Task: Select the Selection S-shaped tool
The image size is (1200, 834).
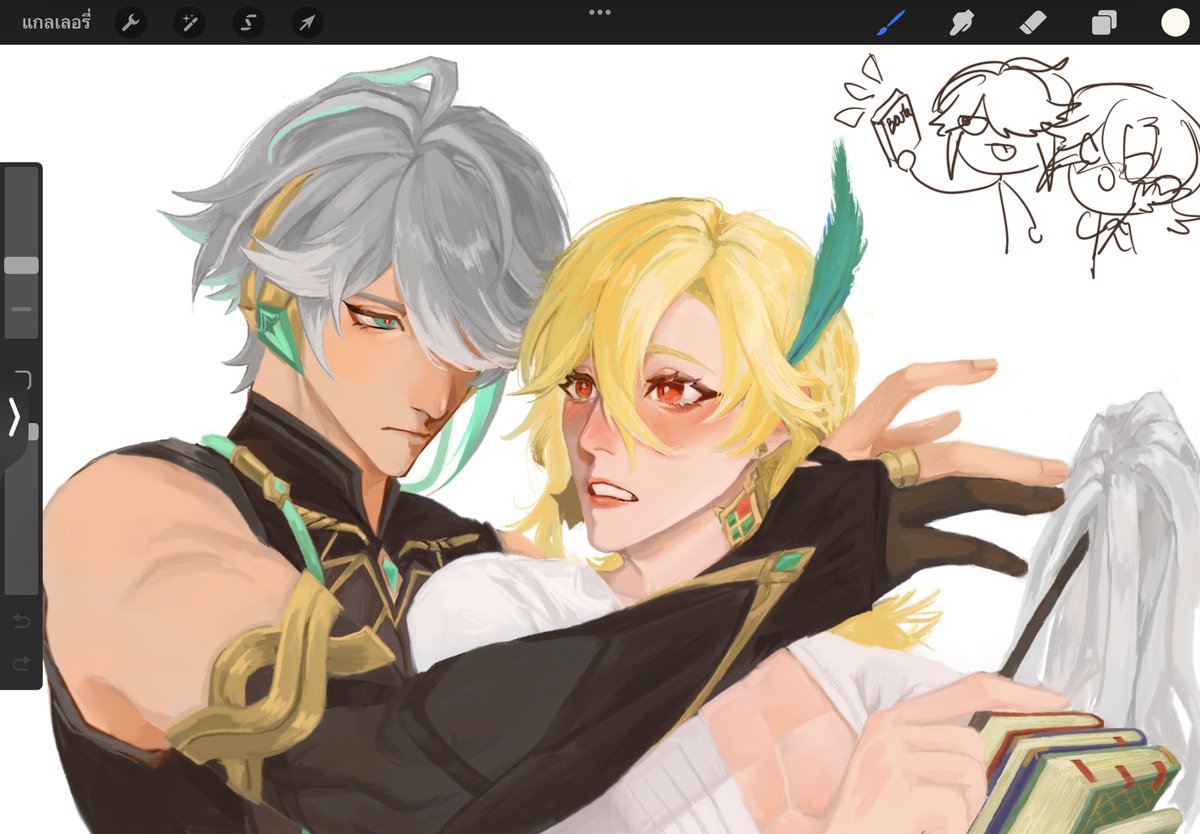Action: (x=248, y=22)
